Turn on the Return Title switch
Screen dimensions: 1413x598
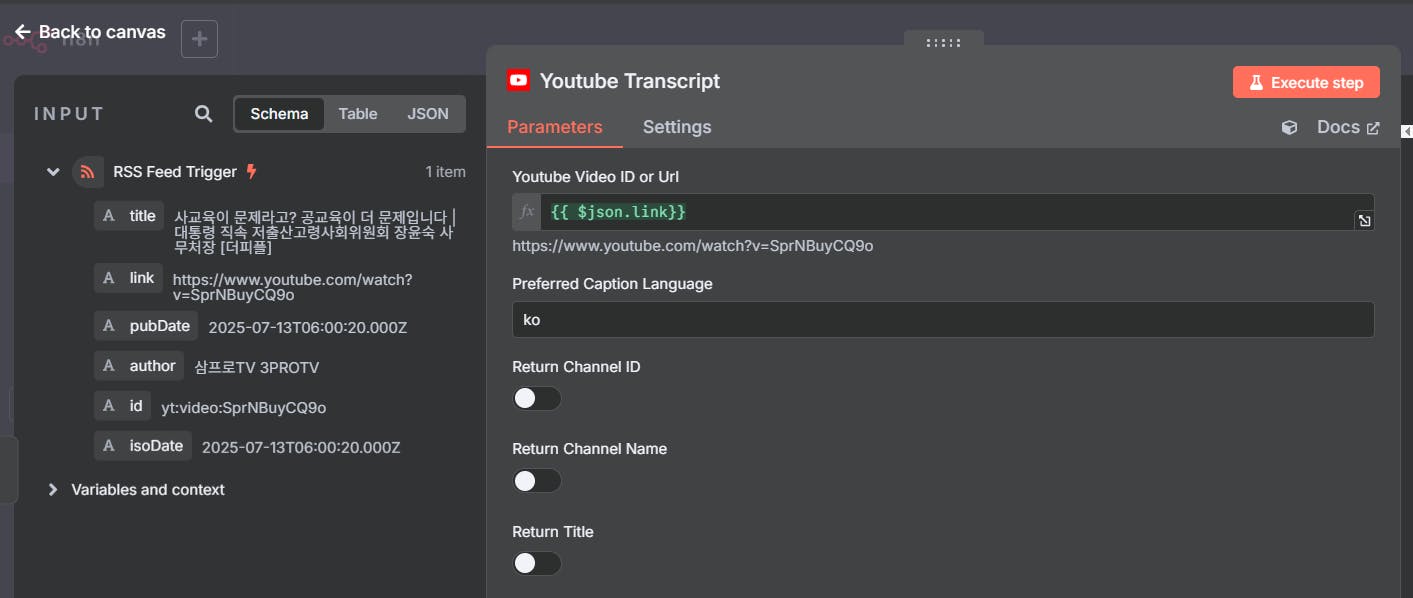pyautogui.click(x=537, y=564)
